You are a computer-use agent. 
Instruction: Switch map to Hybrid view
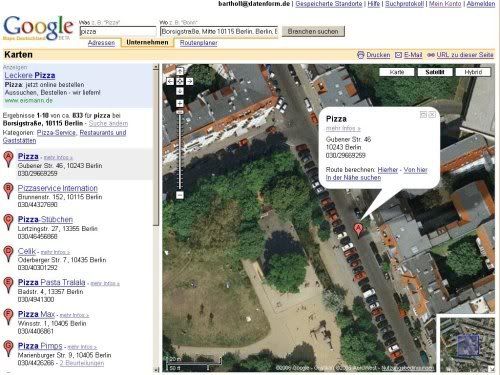tap(473, 72)
